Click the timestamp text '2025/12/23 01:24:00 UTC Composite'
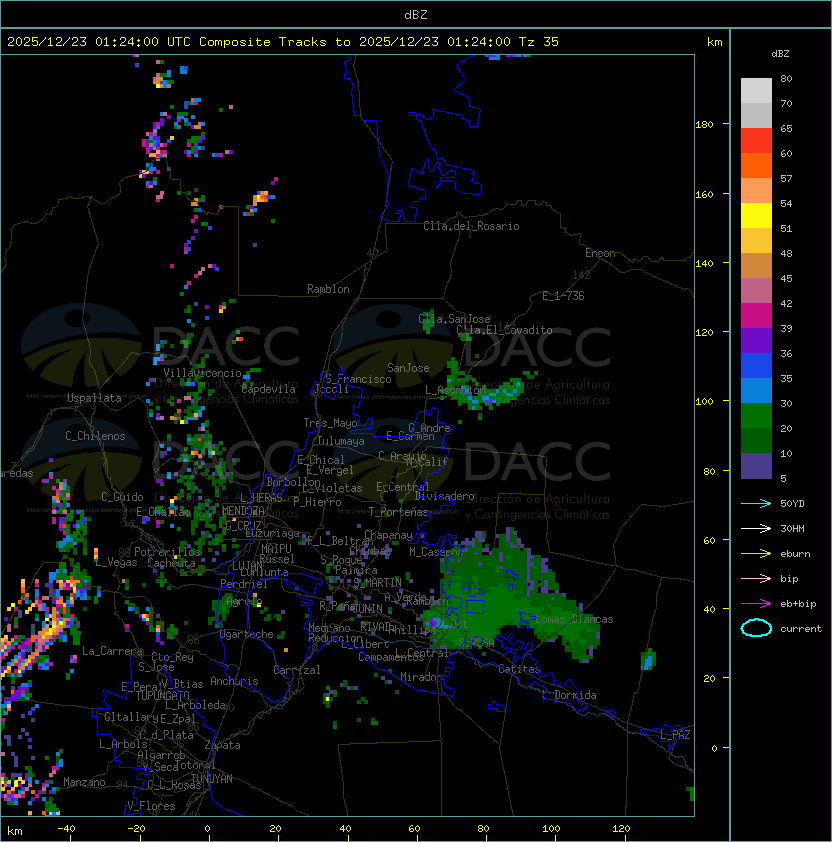 tap(139, 42)
